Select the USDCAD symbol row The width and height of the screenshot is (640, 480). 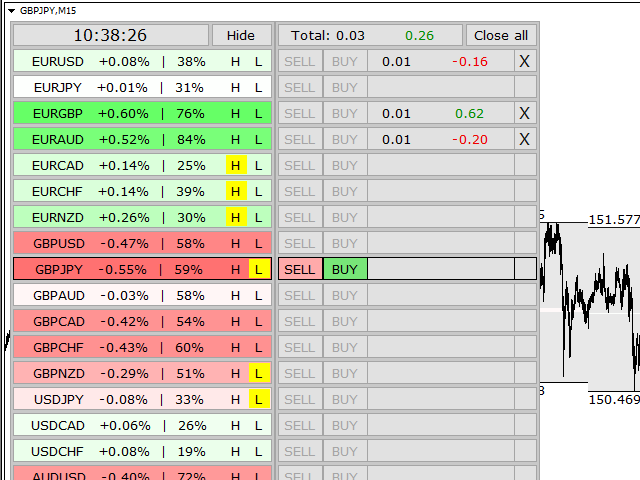[x=58, y=425]
